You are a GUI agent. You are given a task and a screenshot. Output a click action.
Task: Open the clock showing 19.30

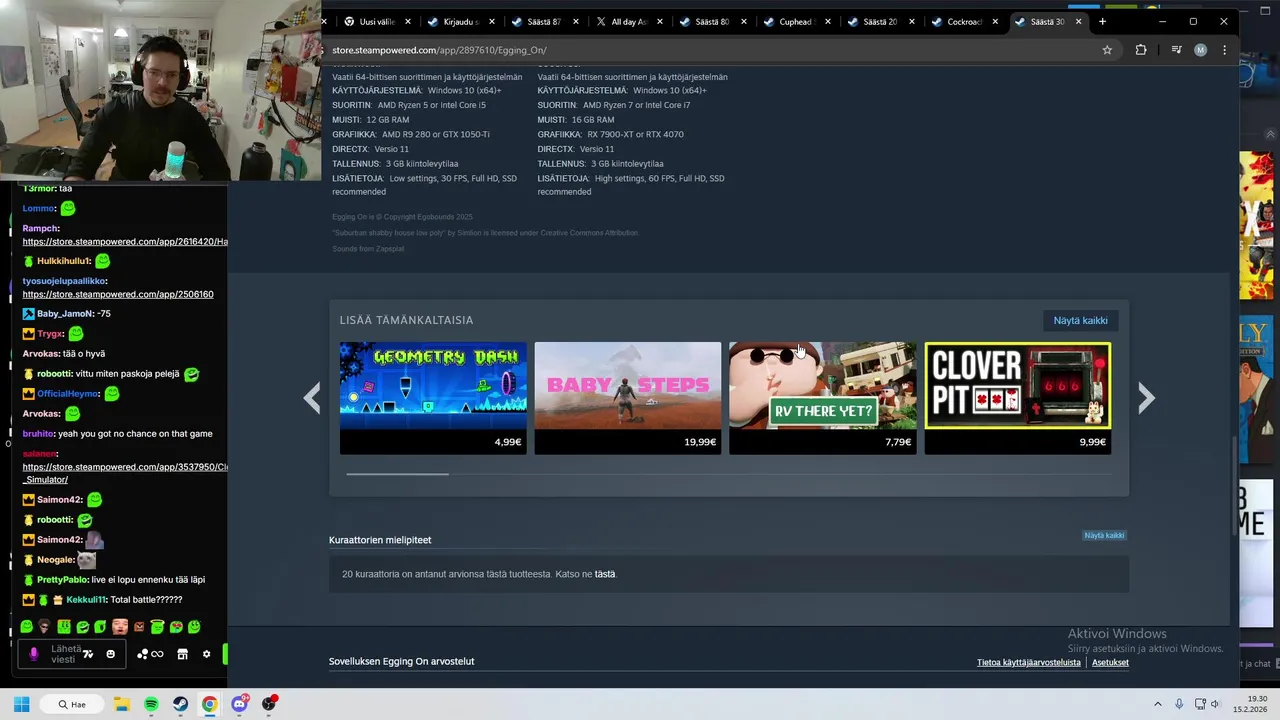[1251, 704]
